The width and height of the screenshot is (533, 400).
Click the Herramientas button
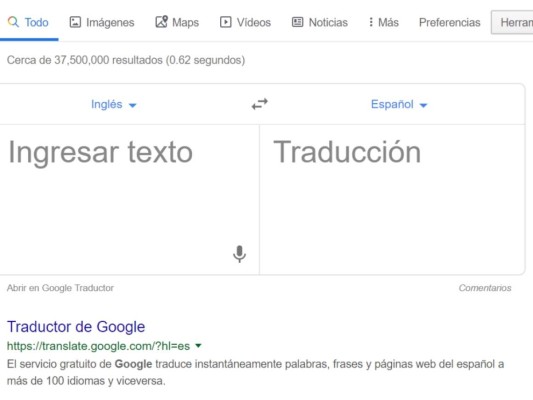[512, 22]
